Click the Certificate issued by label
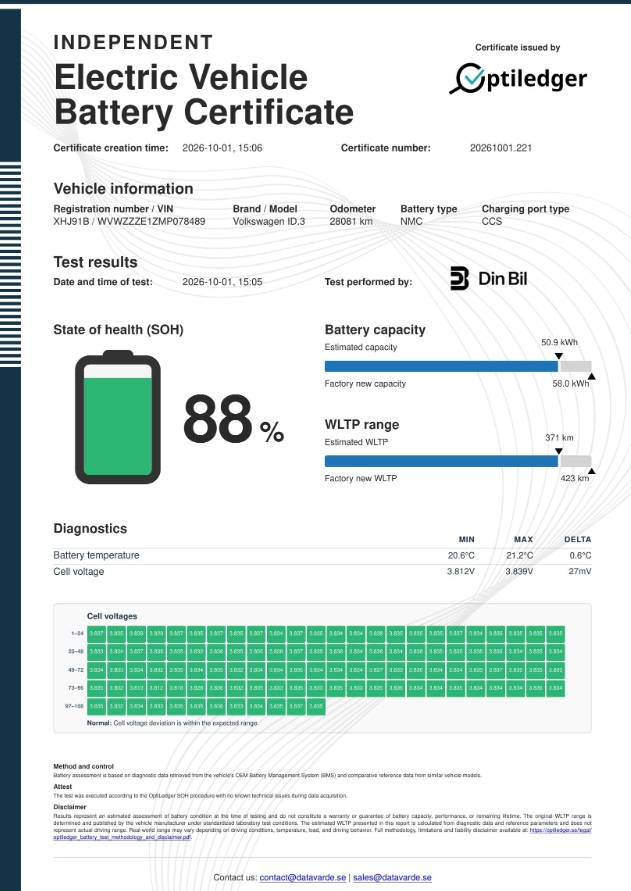 click(x=518, y=48)
